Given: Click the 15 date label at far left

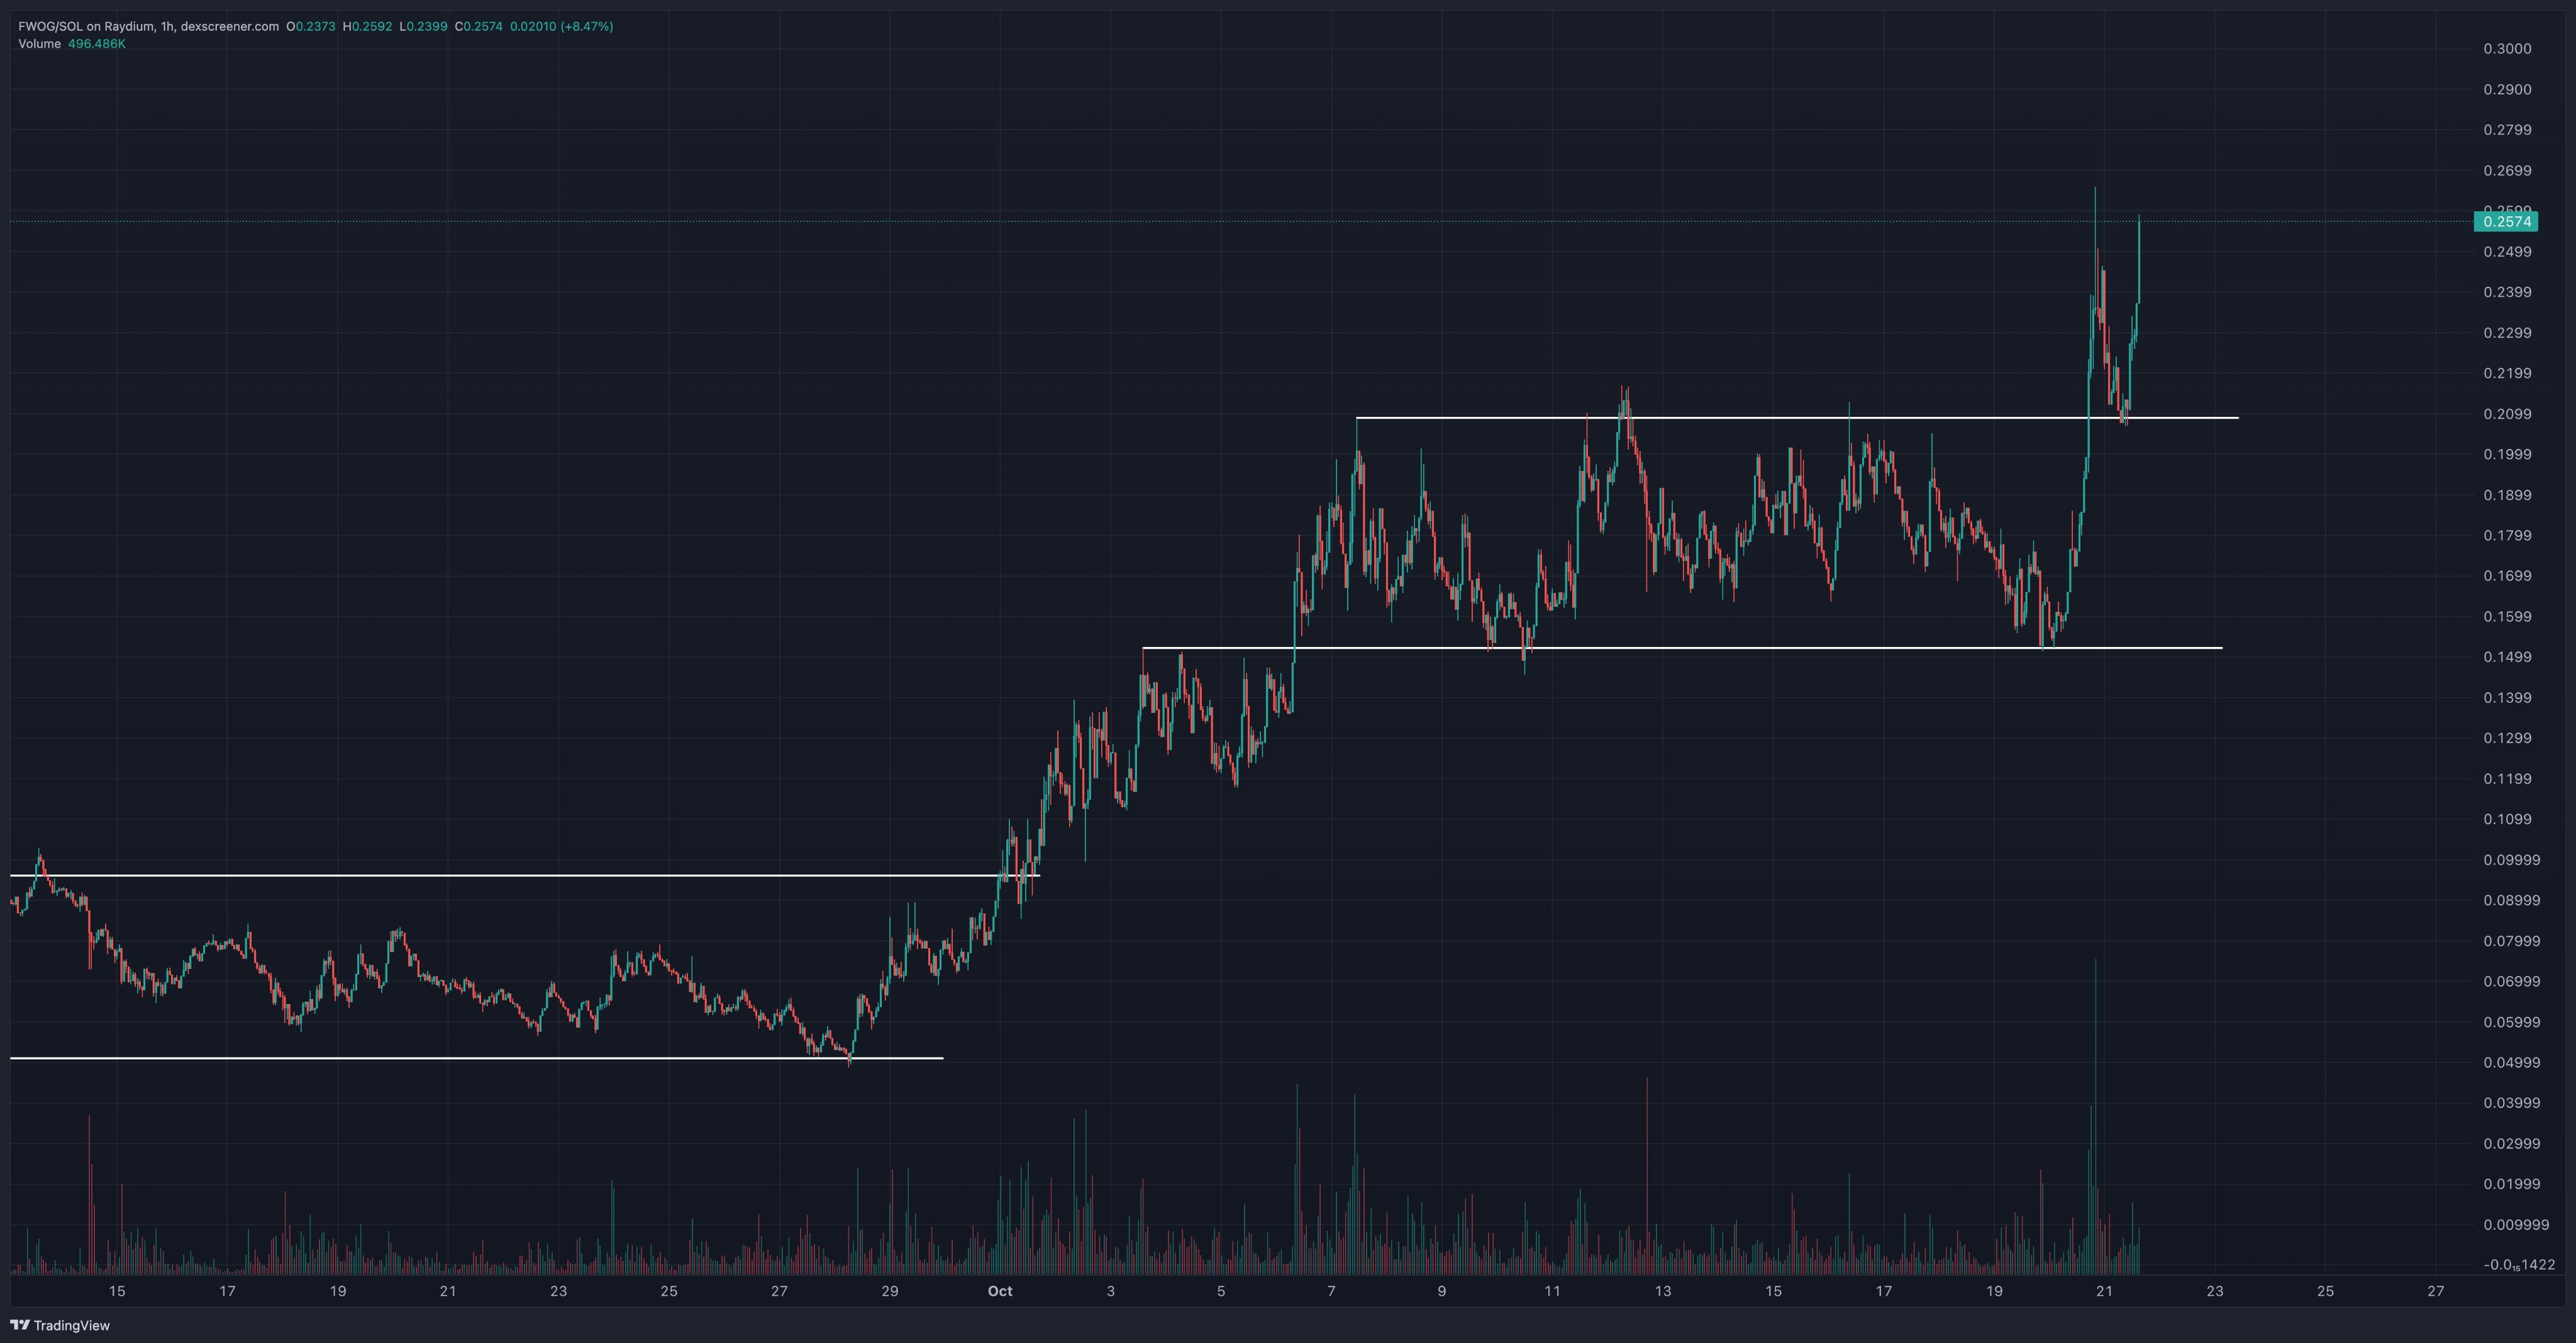Looking at the screenshot, I should [x=117, y=1291].
